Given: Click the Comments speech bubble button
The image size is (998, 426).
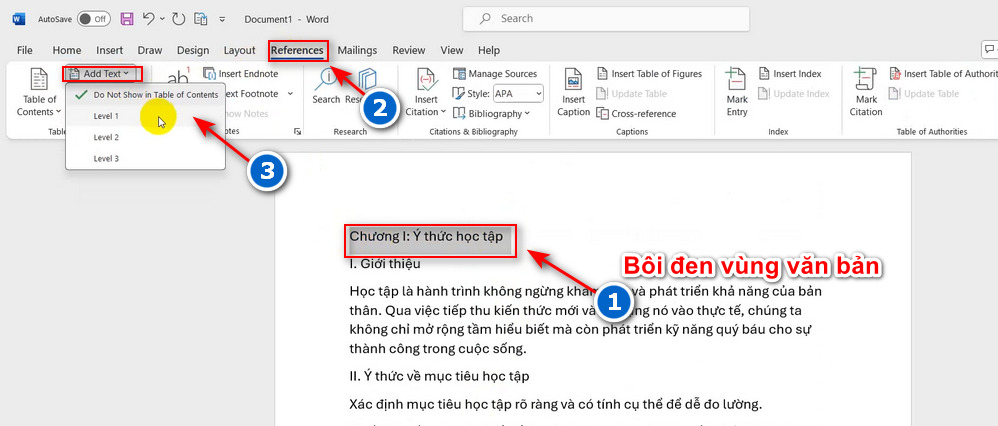Looking at the screenshot, I should coord(990,50).
